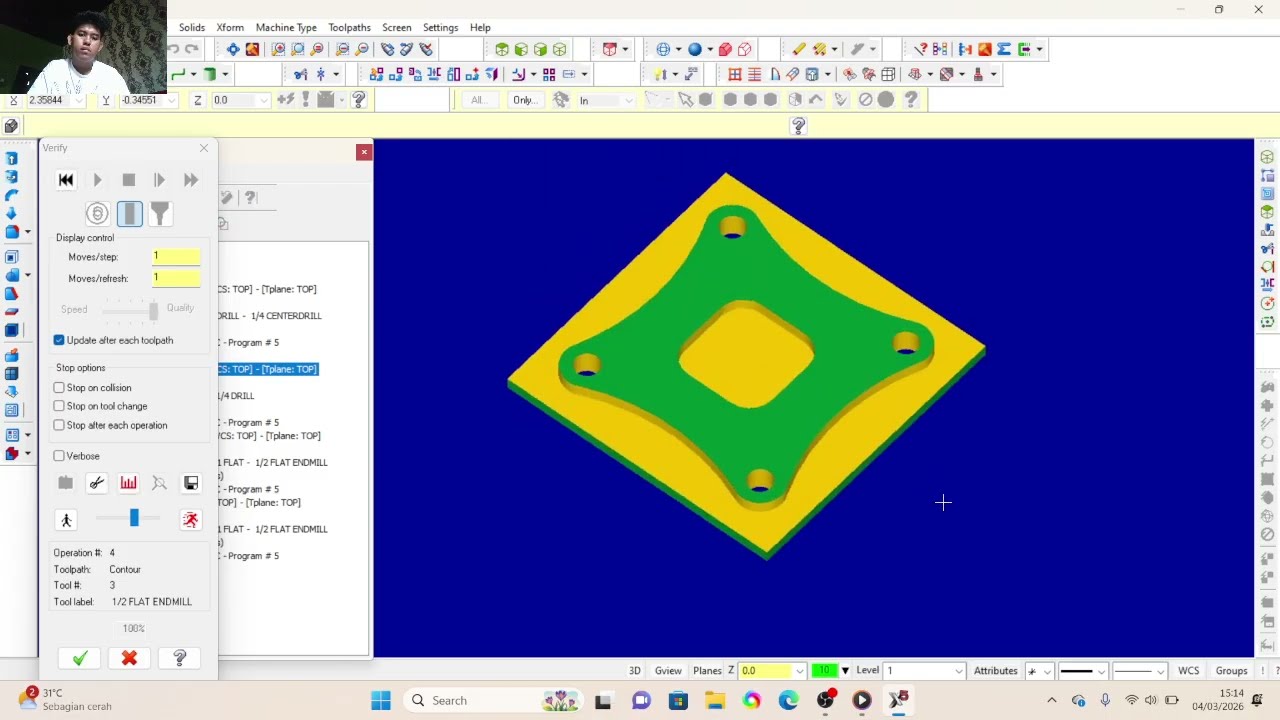Set fastest speed with running man icon
This screenshot has width=1280, height=720.
(190, 520)
